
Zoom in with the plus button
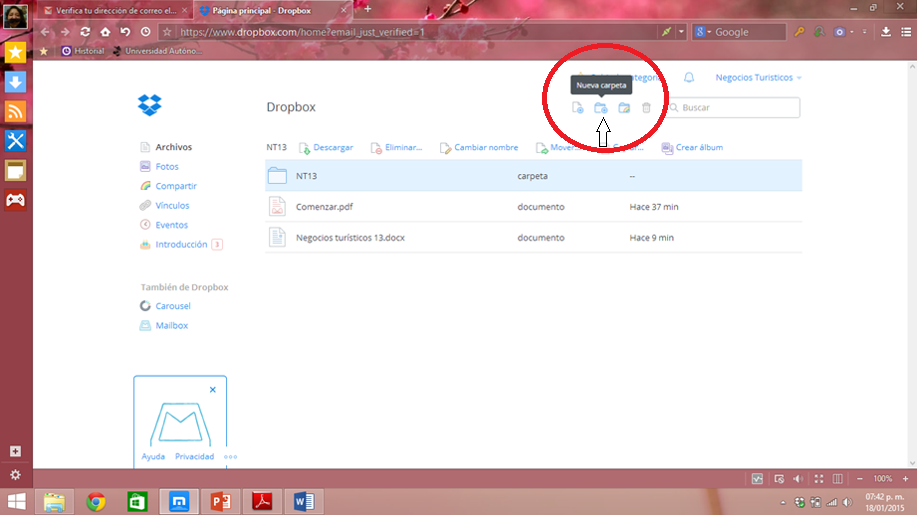(x=905, y=479)
